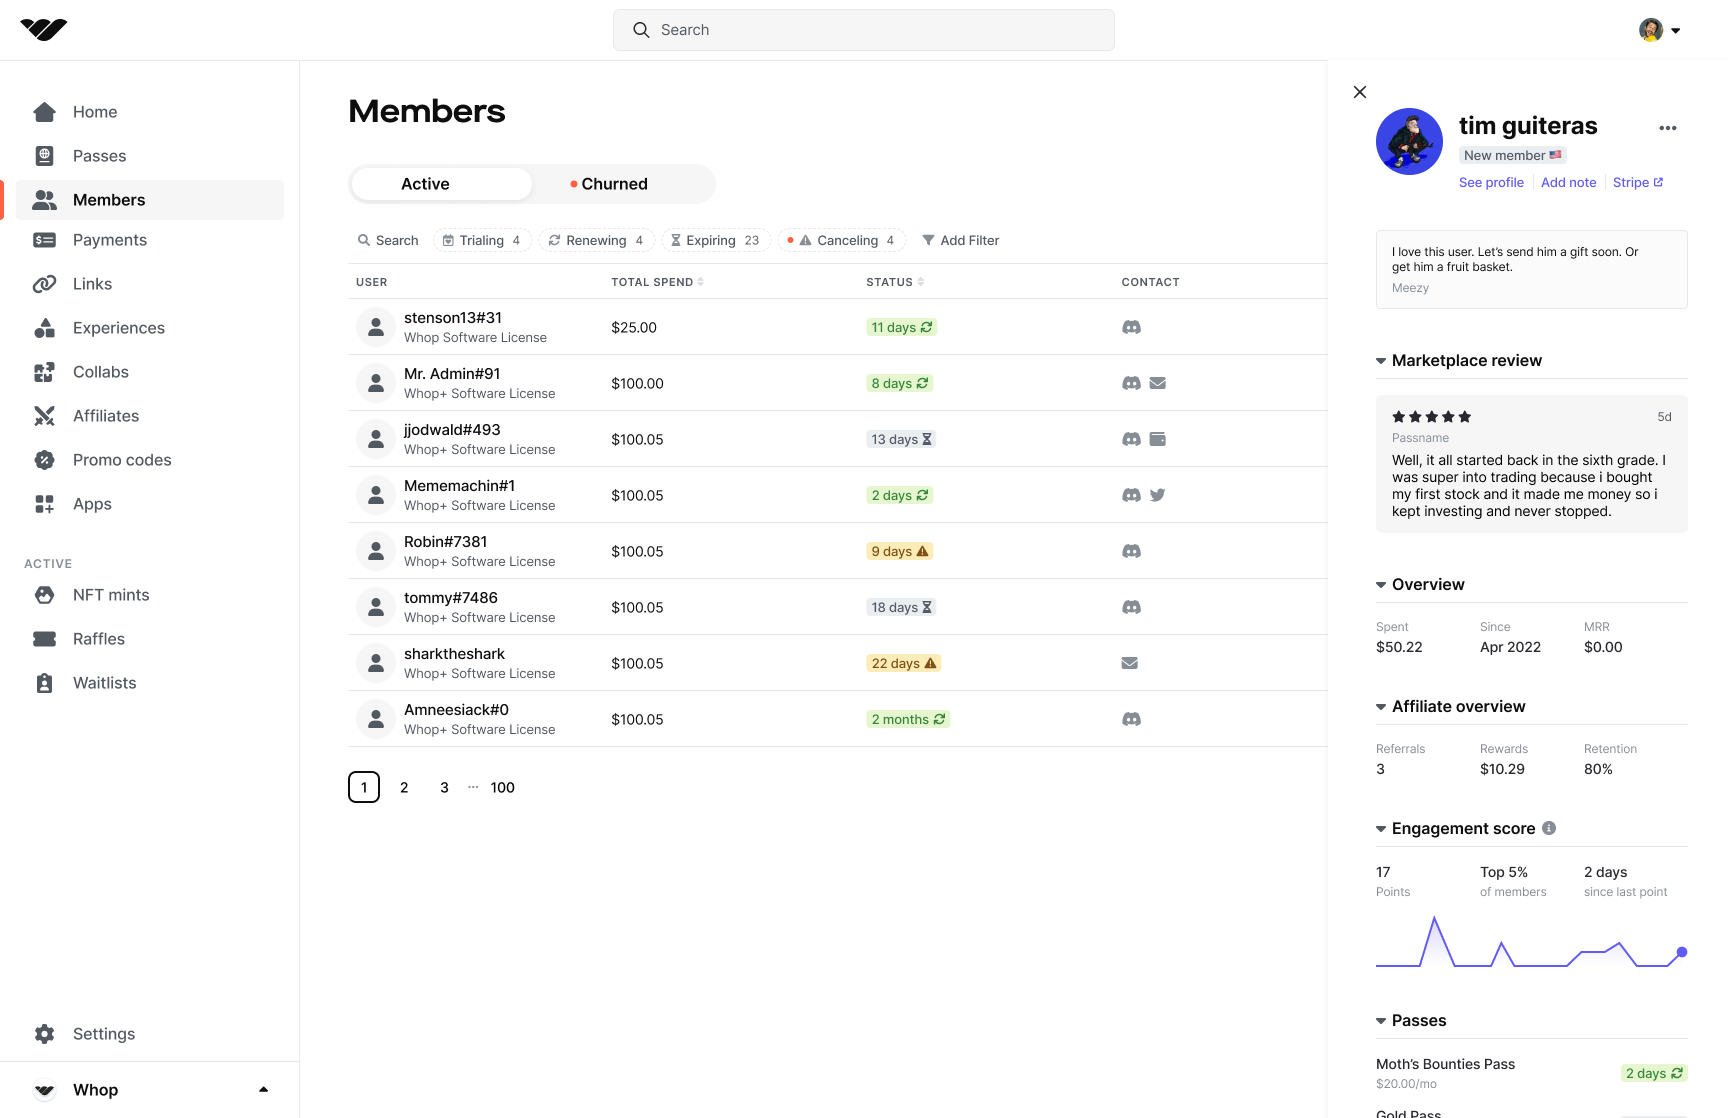Switch to the Churned tab
1728x1118 pixels.
pyautogui.click(x=613, y=184)
